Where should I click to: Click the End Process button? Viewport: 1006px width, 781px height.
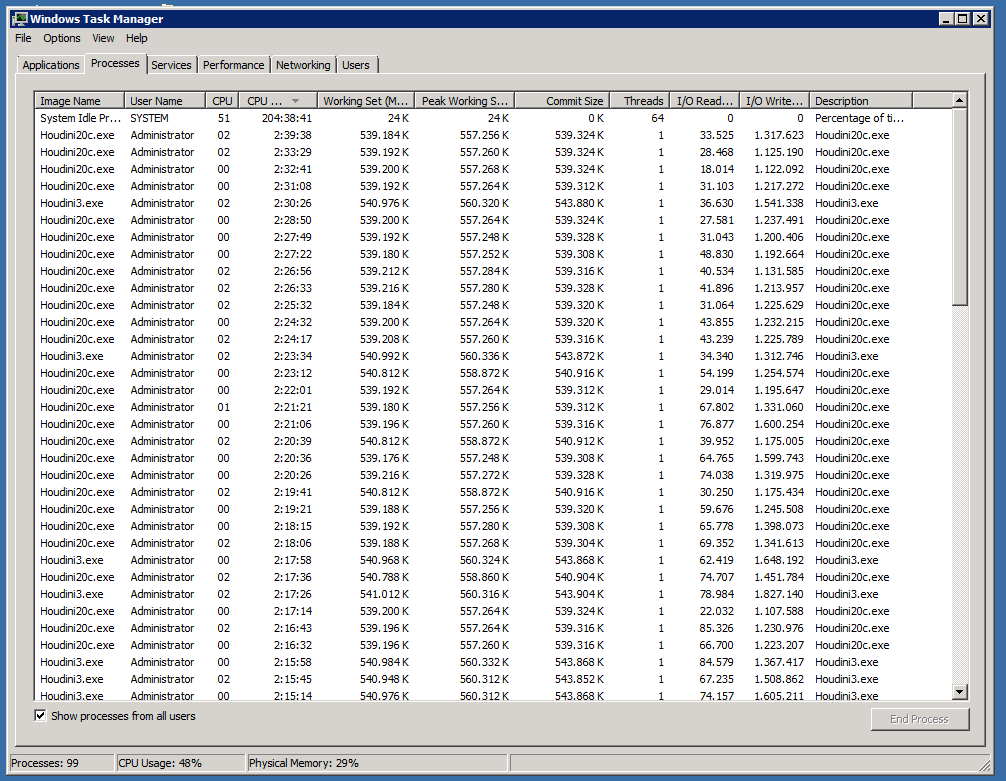[919, 719]
